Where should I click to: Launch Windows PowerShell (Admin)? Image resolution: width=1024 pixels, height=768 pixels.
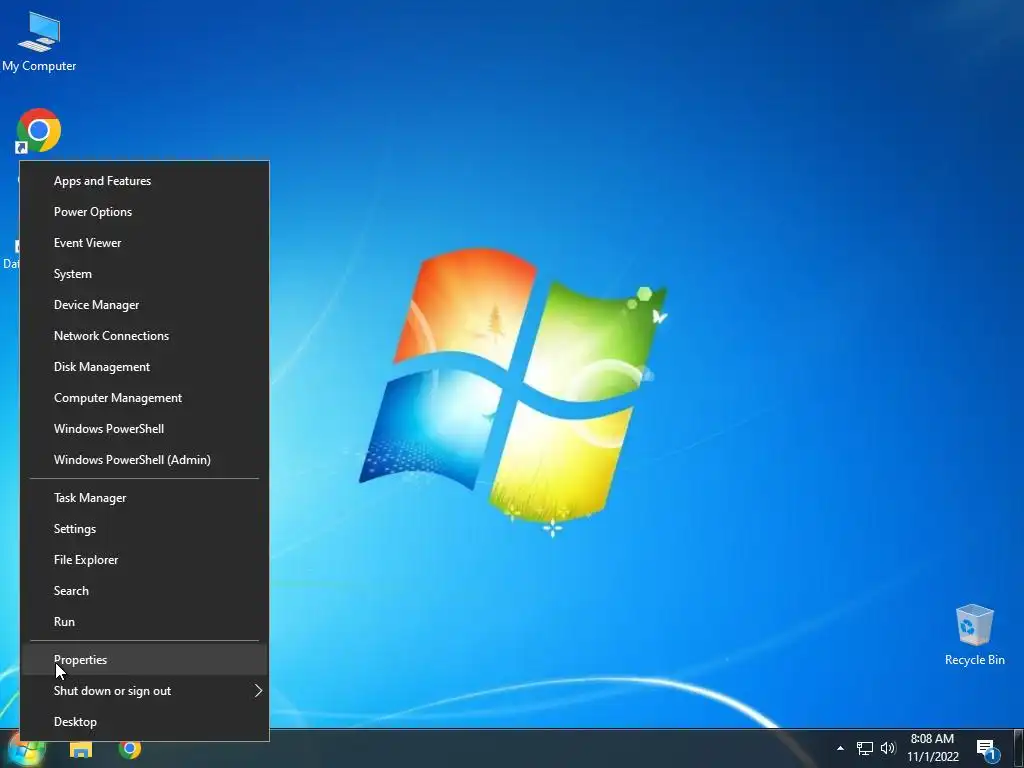[144, 460]
